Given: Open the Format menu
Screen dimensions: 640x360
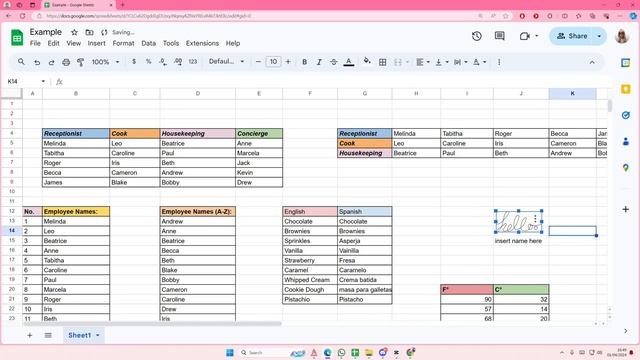Looking at the screenshot, I should coord(123,43).
